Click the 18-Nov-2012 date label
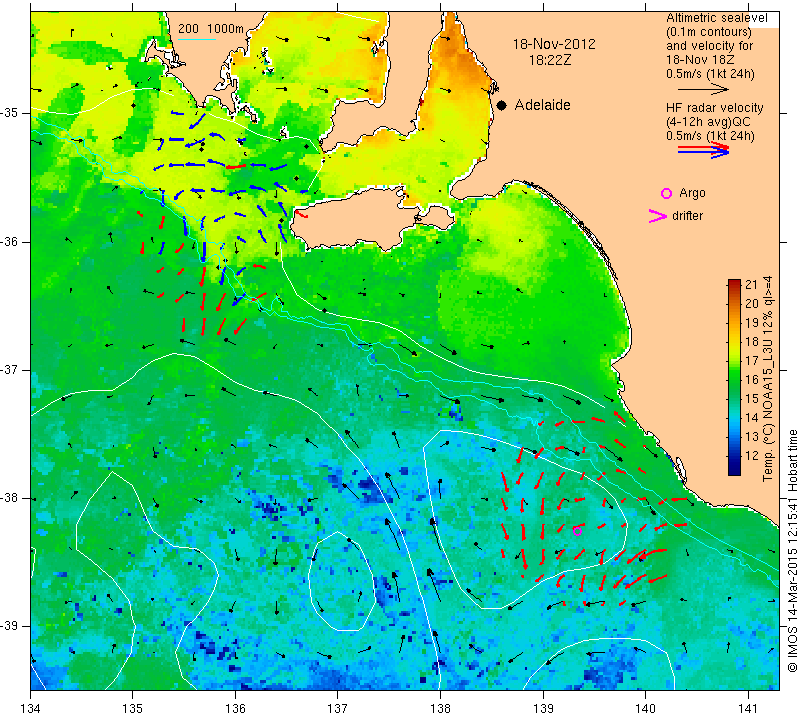The image size is (800, 720). [554, 44]
